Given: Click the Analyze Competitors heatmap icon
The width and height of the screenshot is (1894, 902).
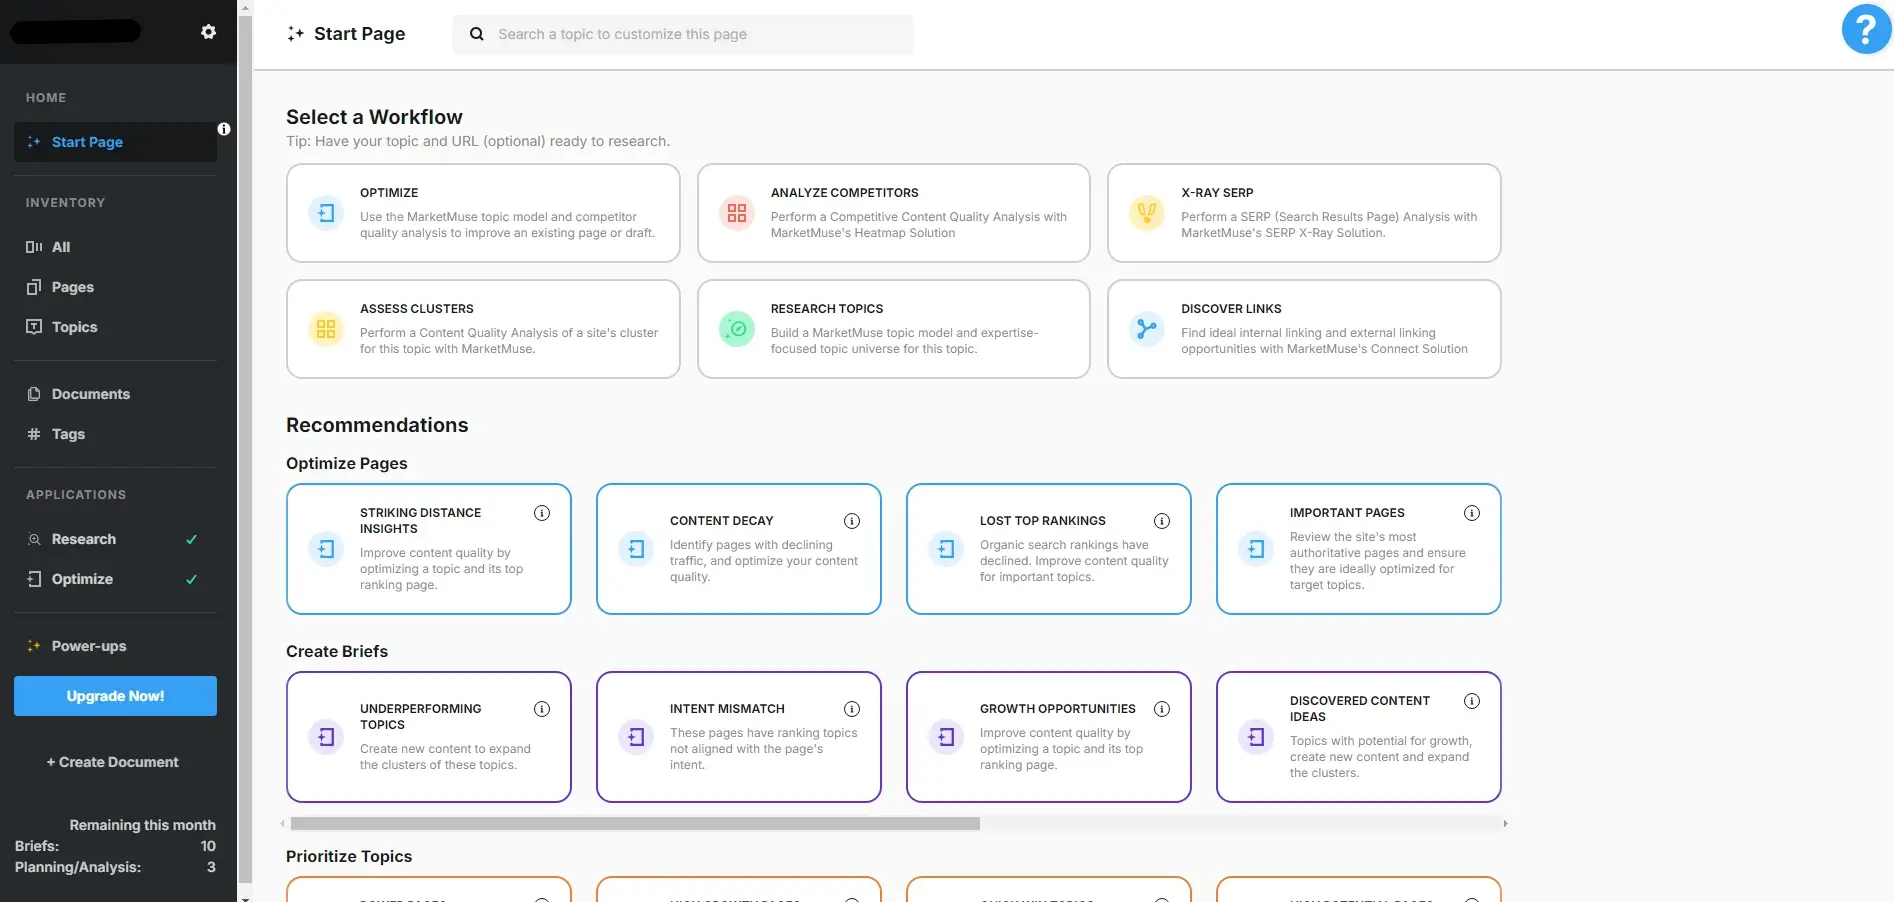Looking at the screenshot, I should [x=737, y=213].
